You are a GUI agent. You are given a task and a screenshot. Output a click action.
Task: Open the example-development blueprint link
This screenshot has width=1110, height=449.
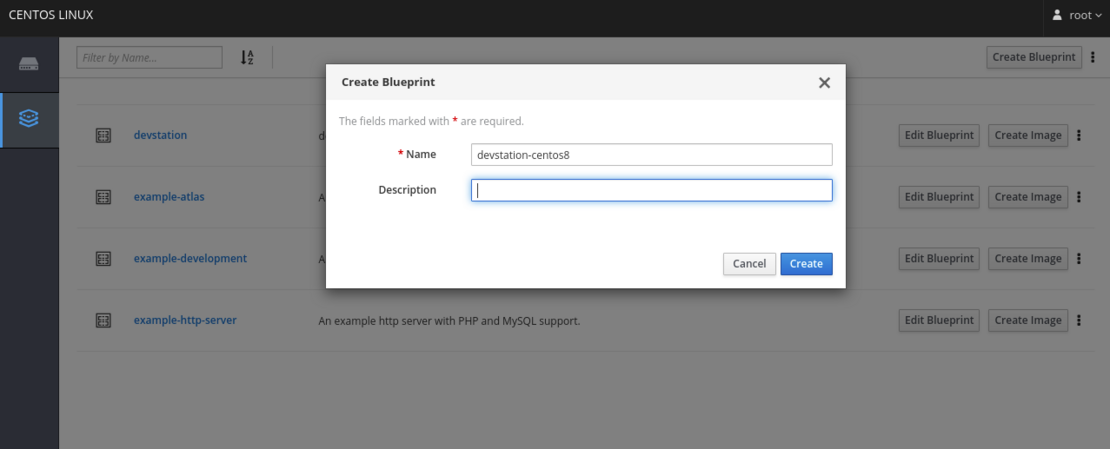190,259
